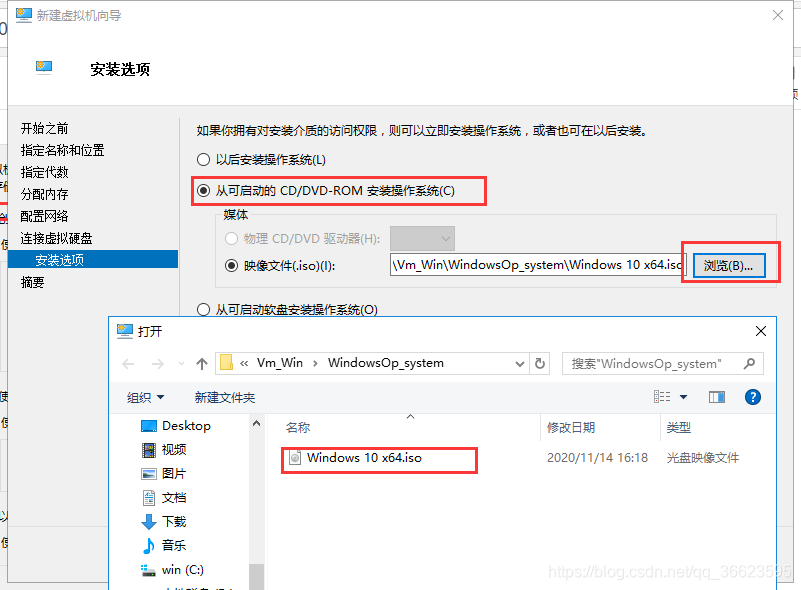This screenshot has width=801, height=590.
Task: Go to 配置网络 wizard step
Action: pos(44,216)
